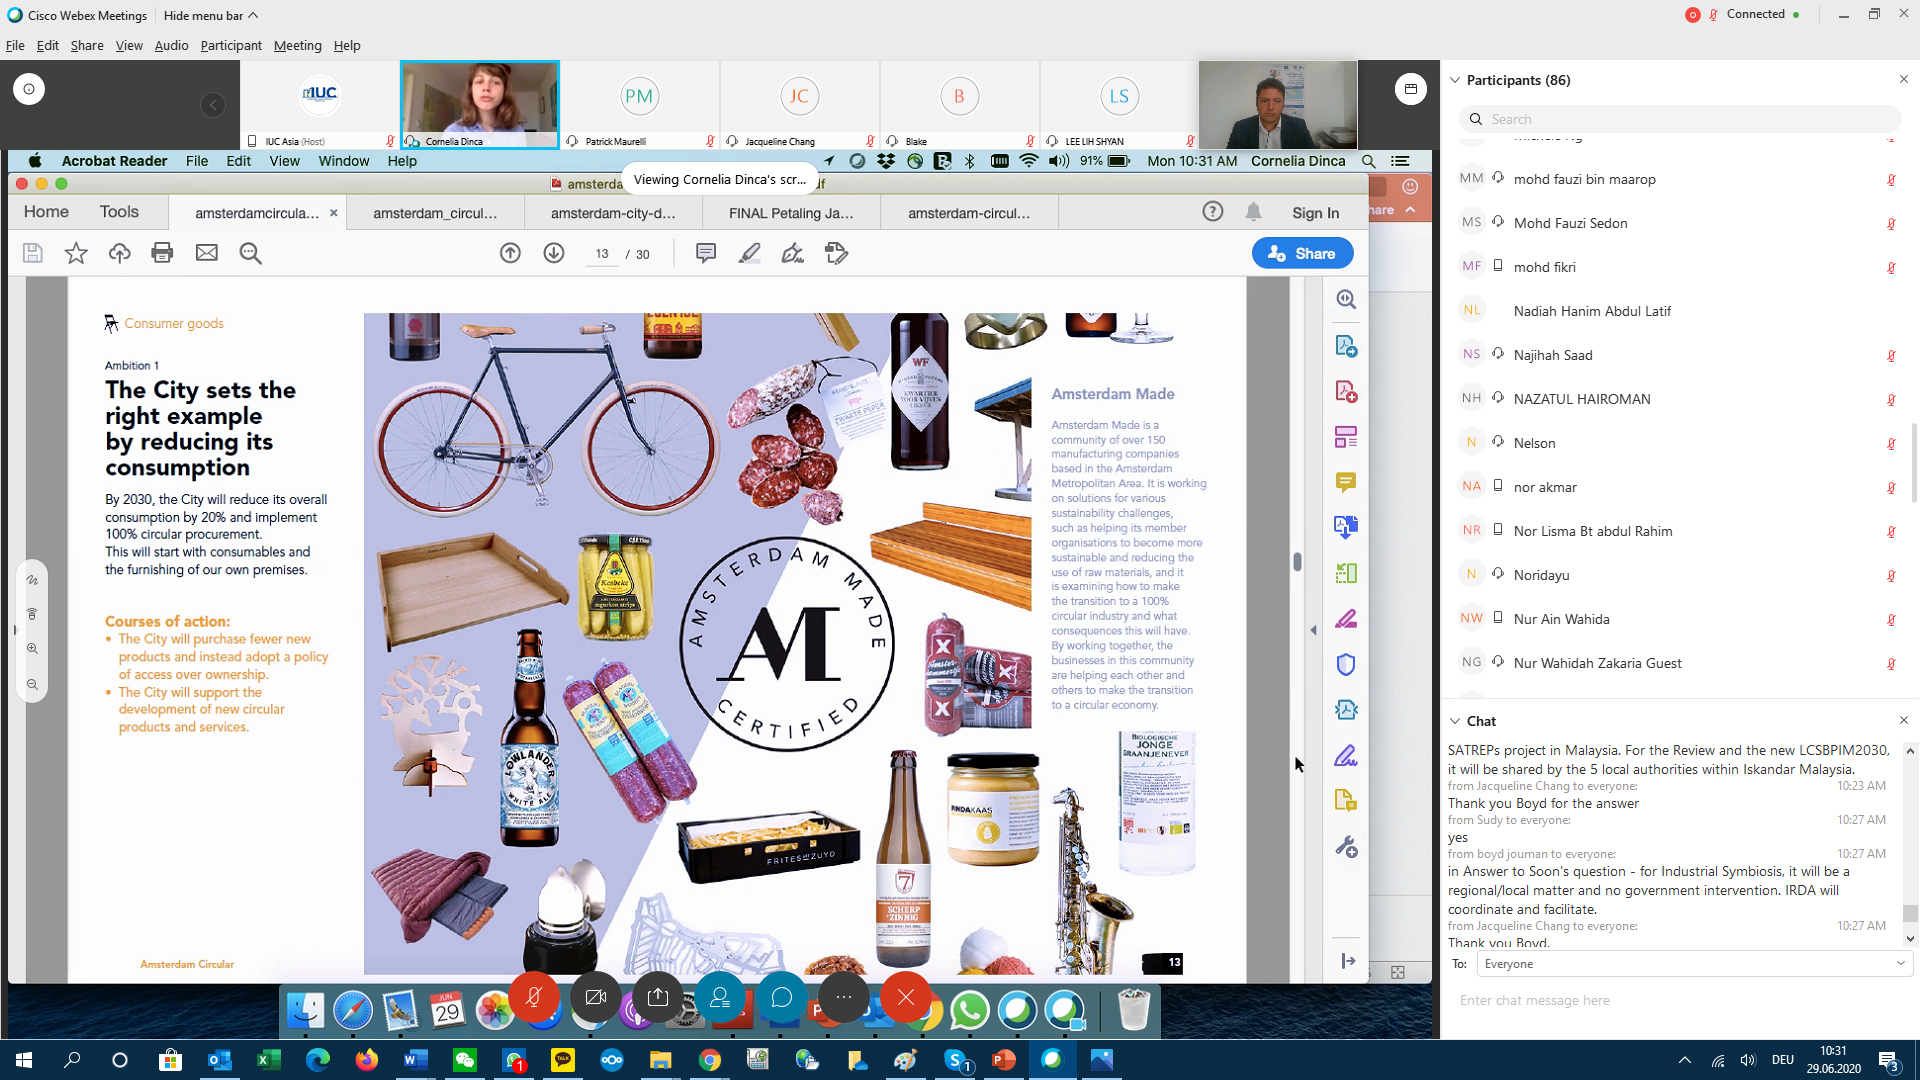This screenshot has width=1920, height=1080.
Task: Collapse the Chat panel chevron
Action: tap(1455, 721)
